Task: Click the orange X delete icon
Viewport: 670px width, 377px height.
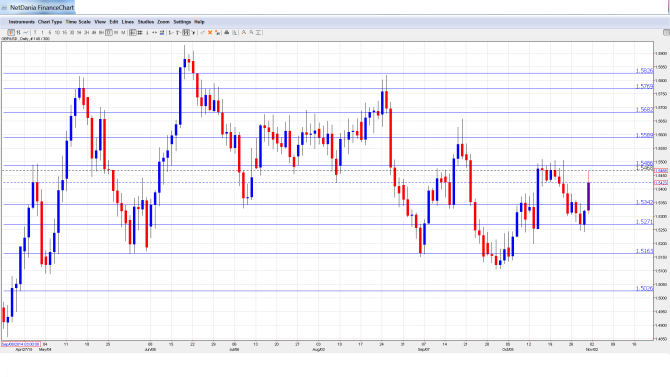Action: point(210,32)
